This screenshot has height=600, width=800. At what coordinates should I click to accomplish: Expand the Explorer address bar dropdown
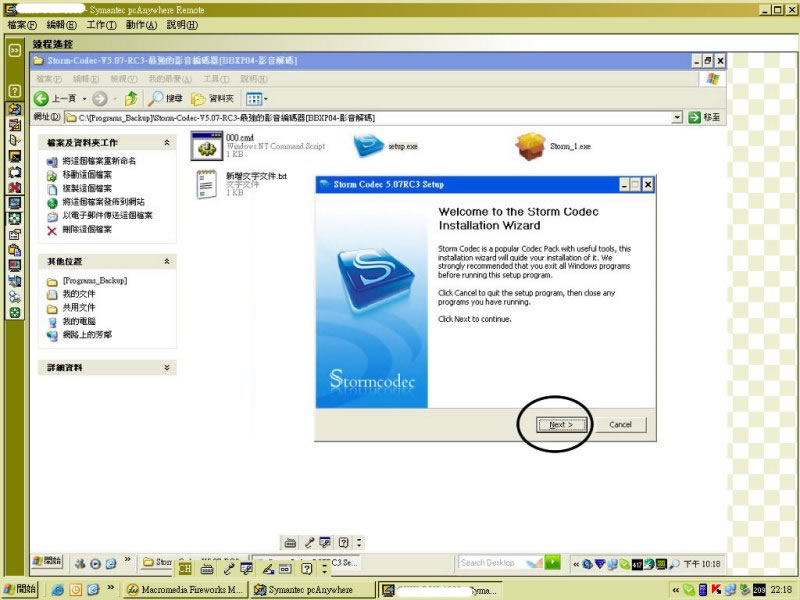click(x=677, y=117)
